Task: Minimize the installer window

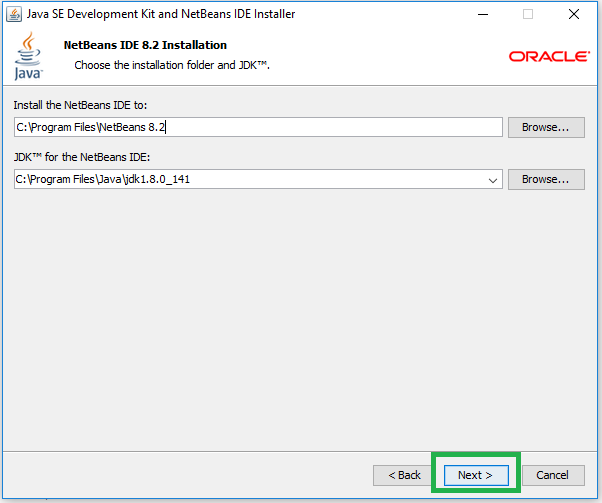Action: (483, 15)
